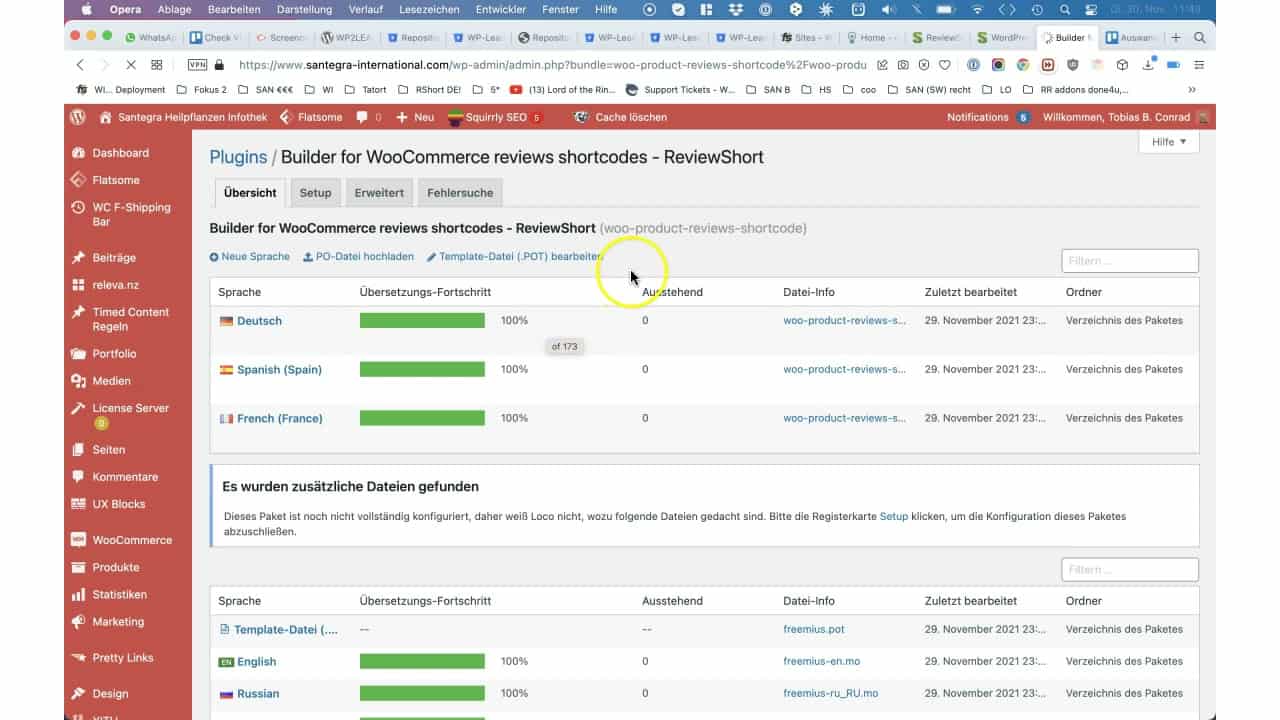The image size is (1280, 720).
Task: Open Design in the sidebar
Action: 110,694
